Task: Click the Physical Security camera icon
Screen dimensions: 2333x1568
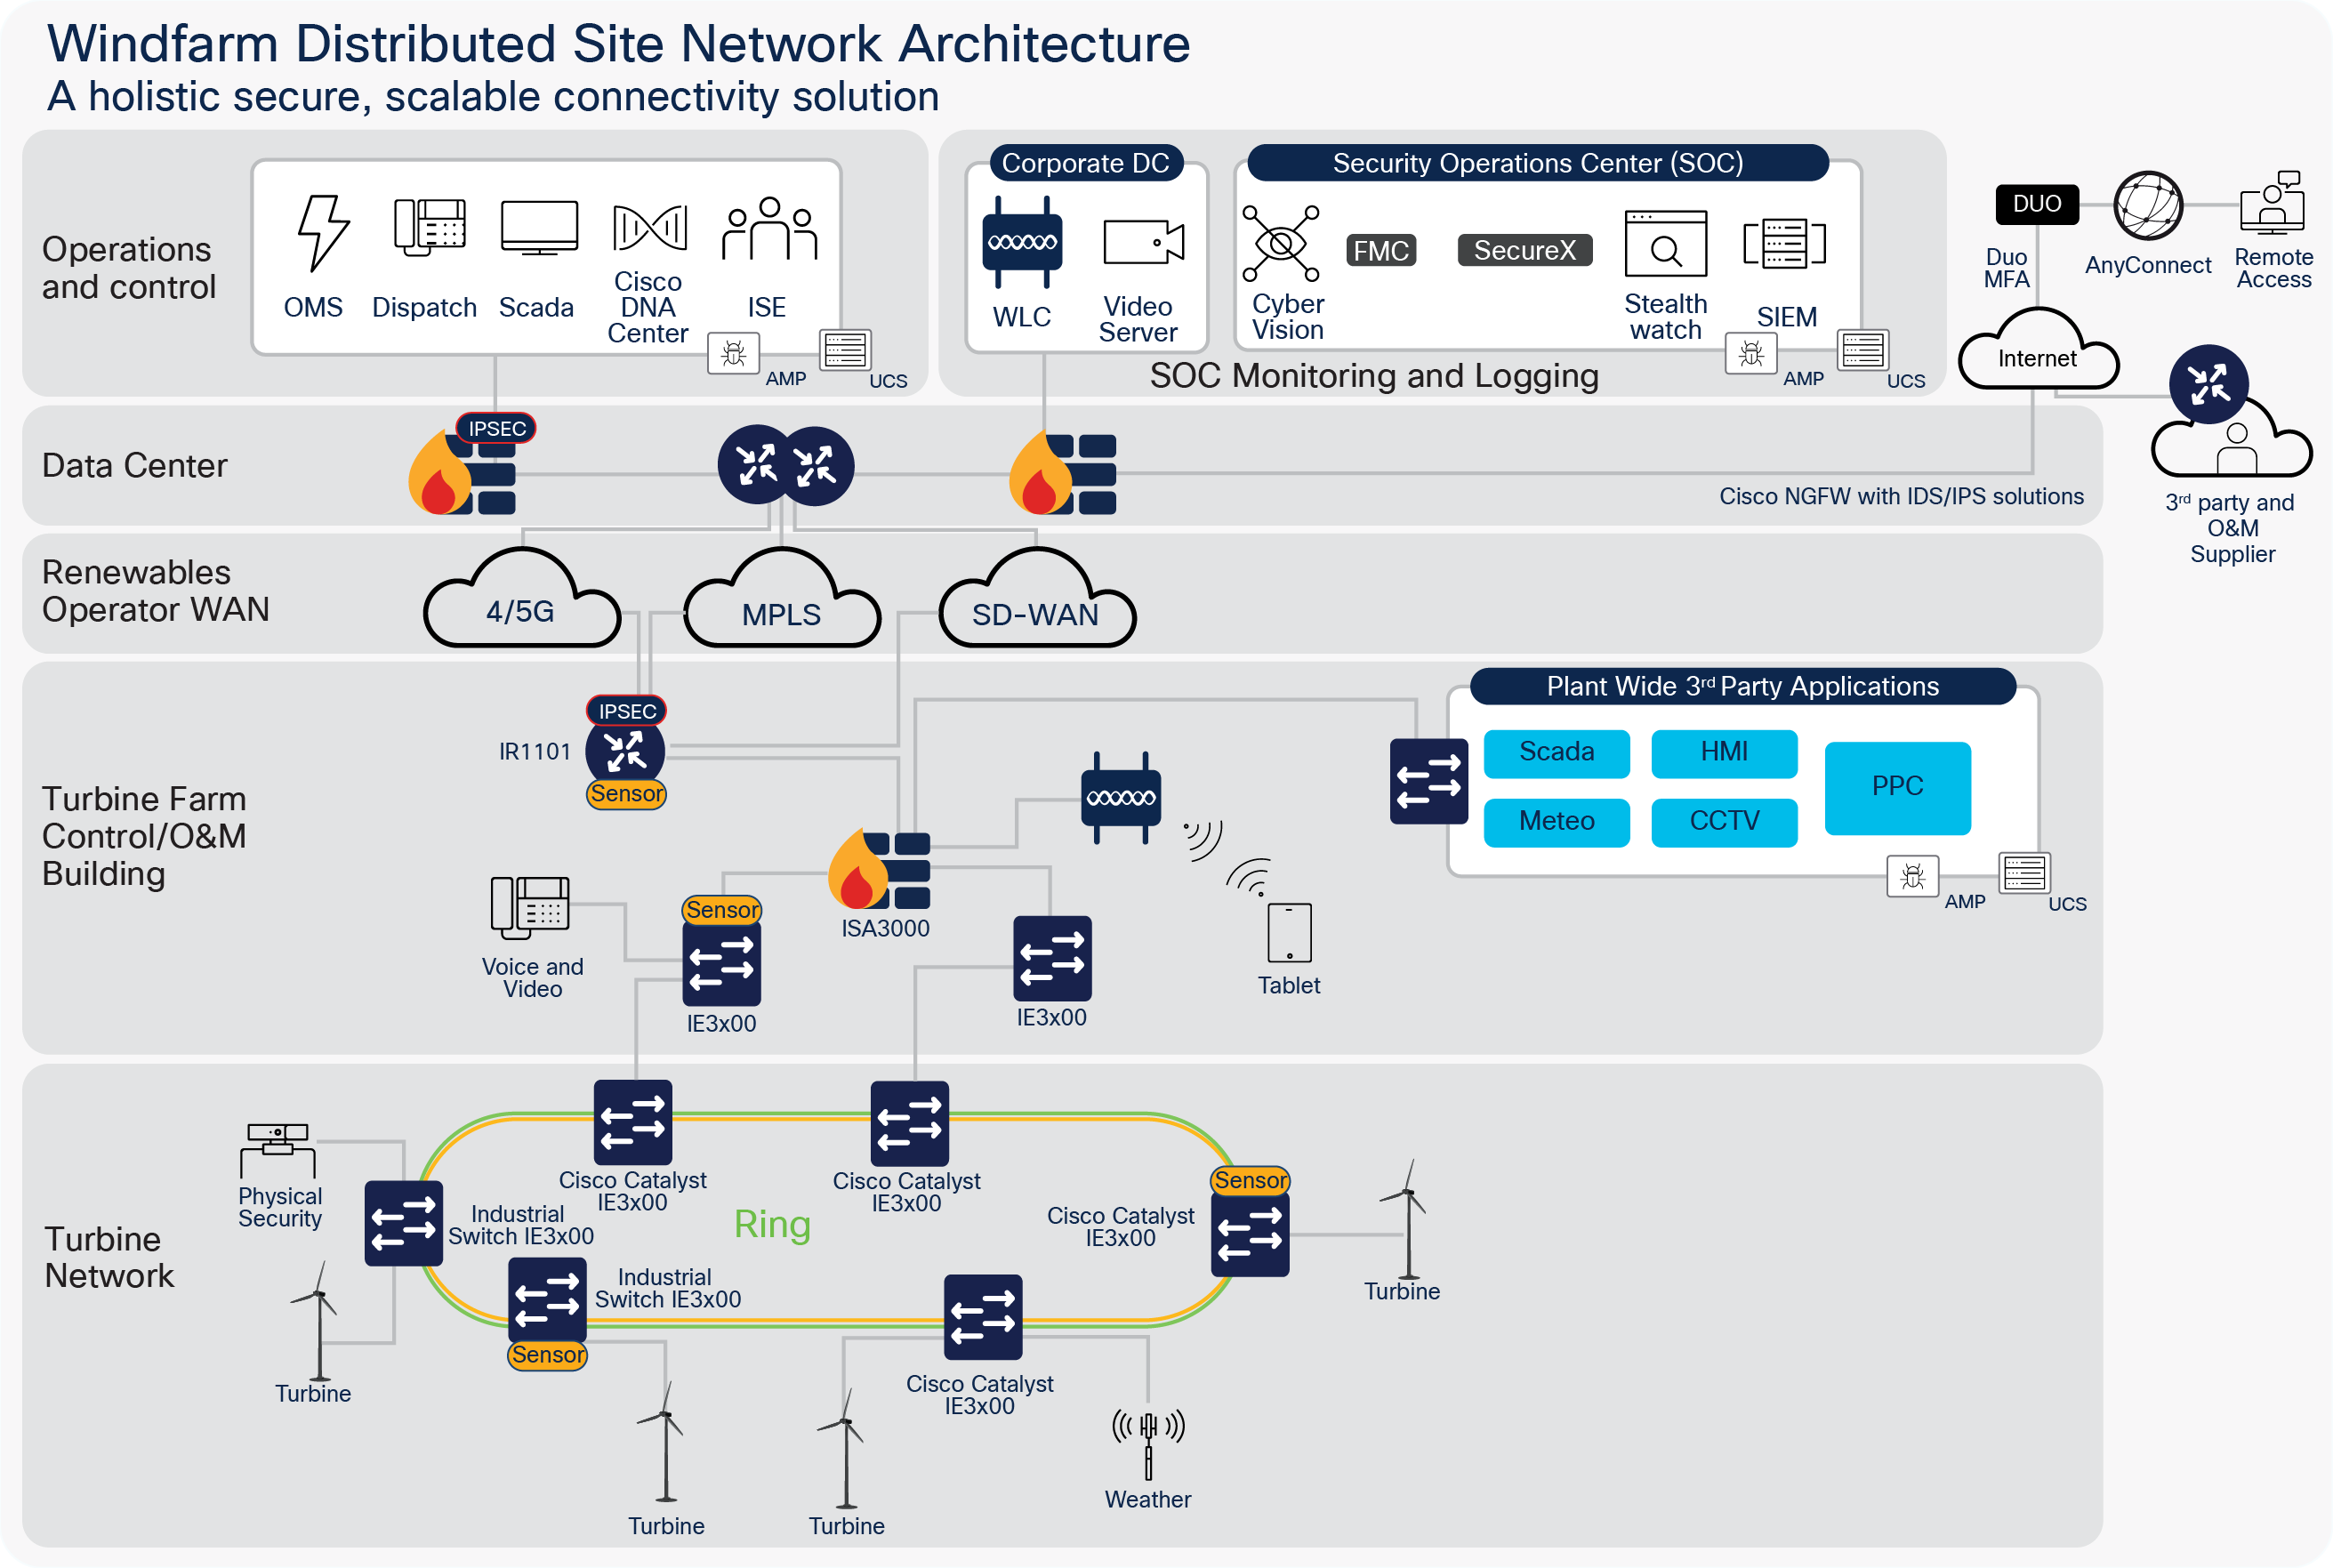Action: click(x=278, y=1150)
